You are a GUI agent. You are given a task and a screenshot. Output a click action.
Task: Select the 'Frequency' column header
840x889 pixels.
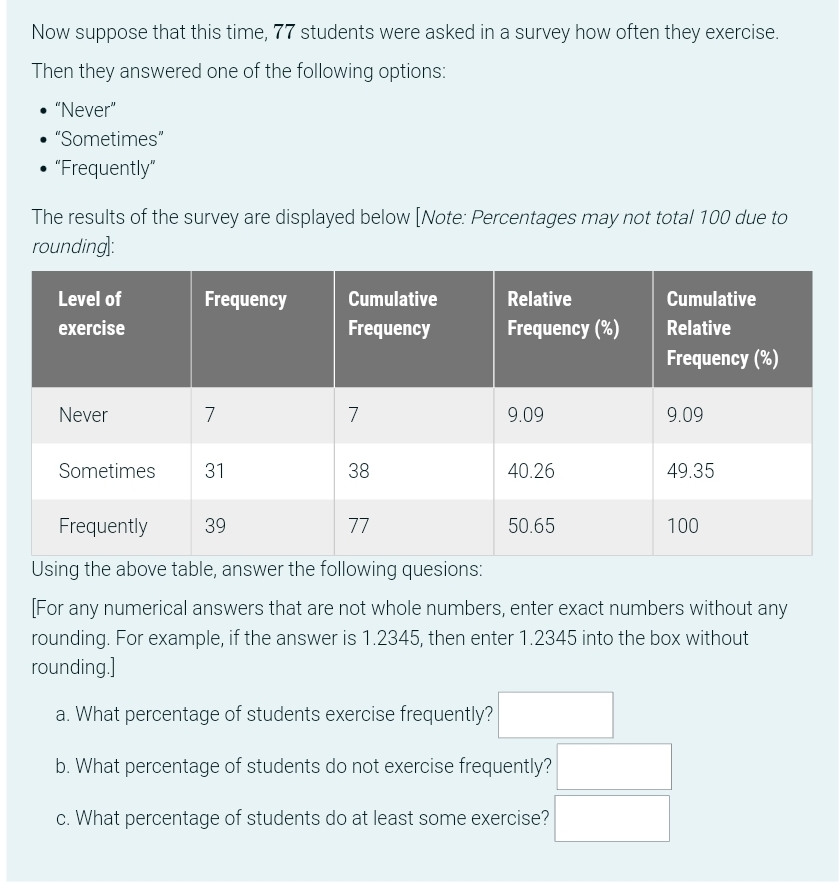pos(245,299)
